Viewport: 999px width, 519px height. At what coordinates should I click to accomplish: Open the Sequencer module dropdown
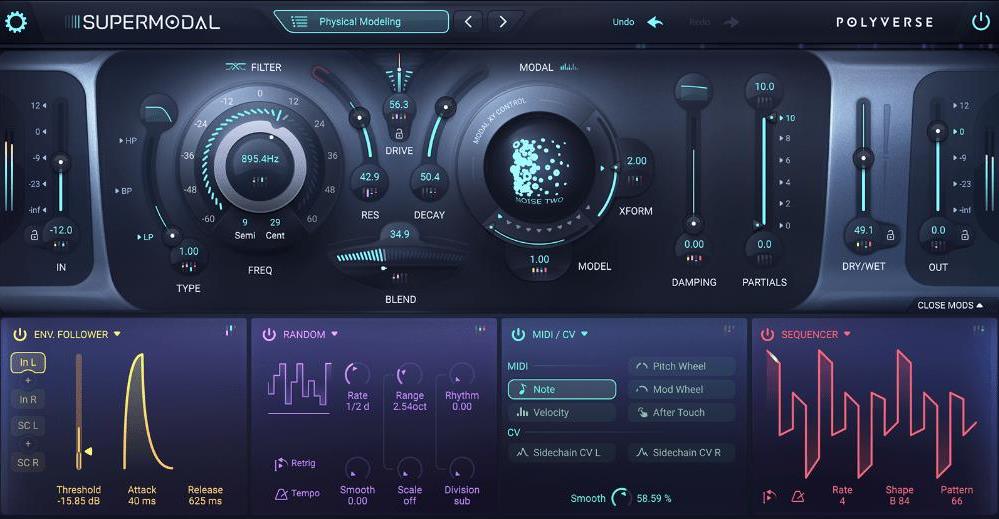[x=847, y=334]
